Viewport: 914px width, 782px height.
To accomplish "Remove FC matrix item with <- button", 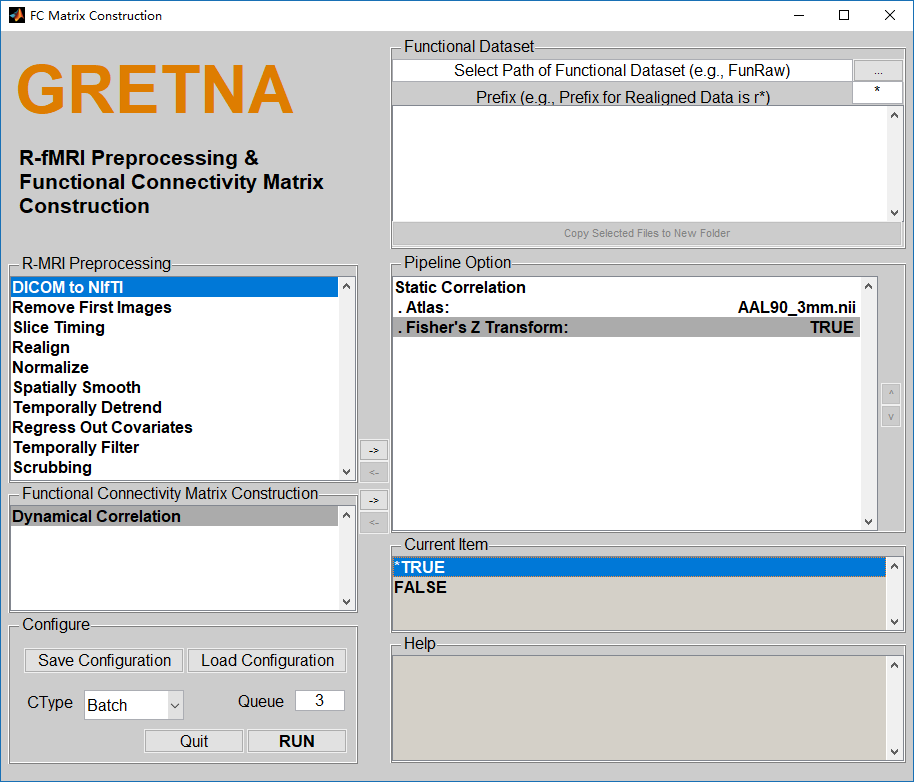I will coord(374,522).
